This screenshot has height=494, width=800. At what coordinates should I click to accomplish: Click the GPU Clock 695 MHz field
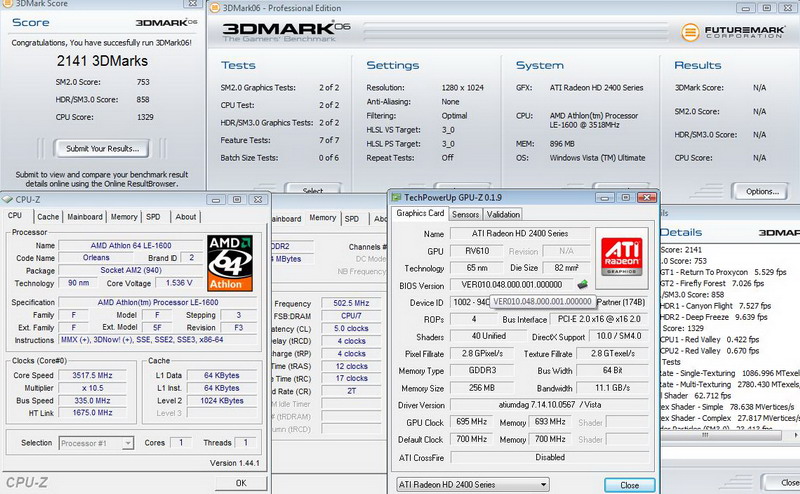coord(471,422)
